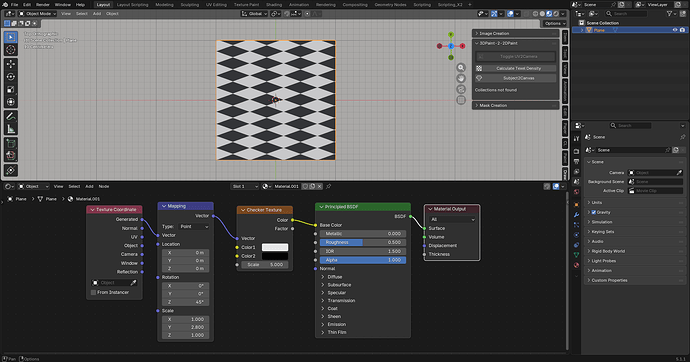Activate the 3D Cursor tool

[x=11, y=50]
